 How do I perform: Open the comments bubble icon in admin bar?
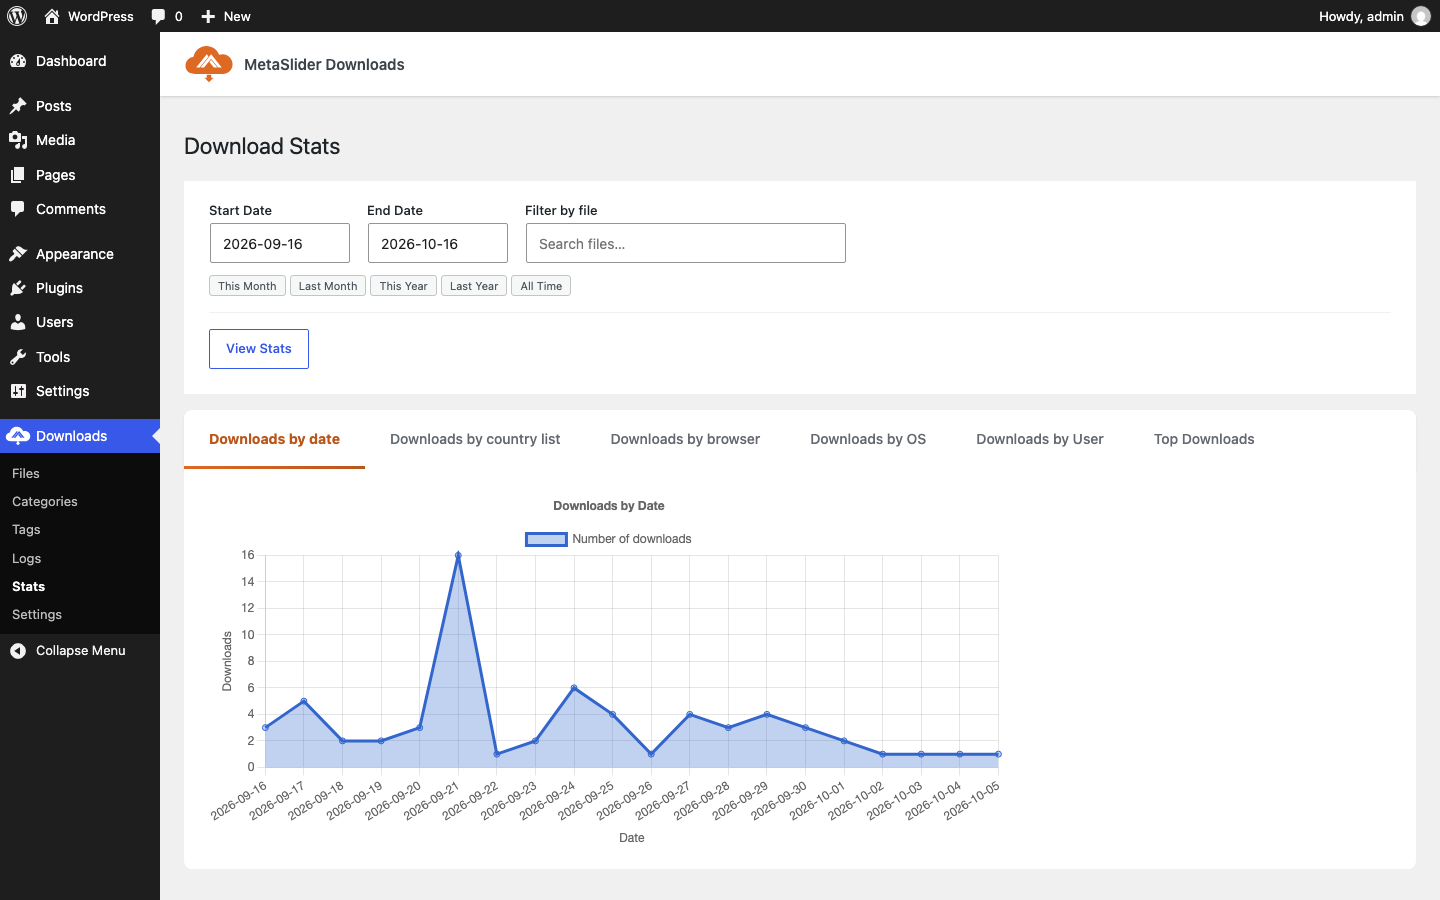[158, 16]
